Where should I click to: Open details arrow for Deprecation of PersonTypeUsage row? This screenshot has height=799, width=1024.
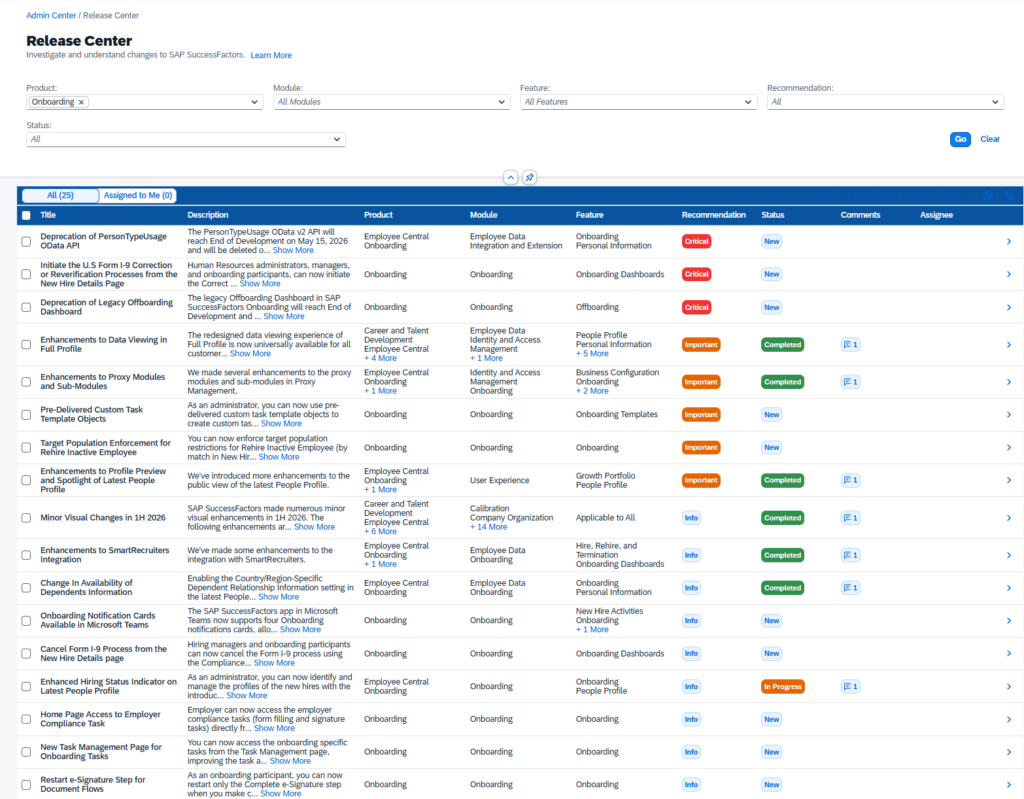point(1009,242)
